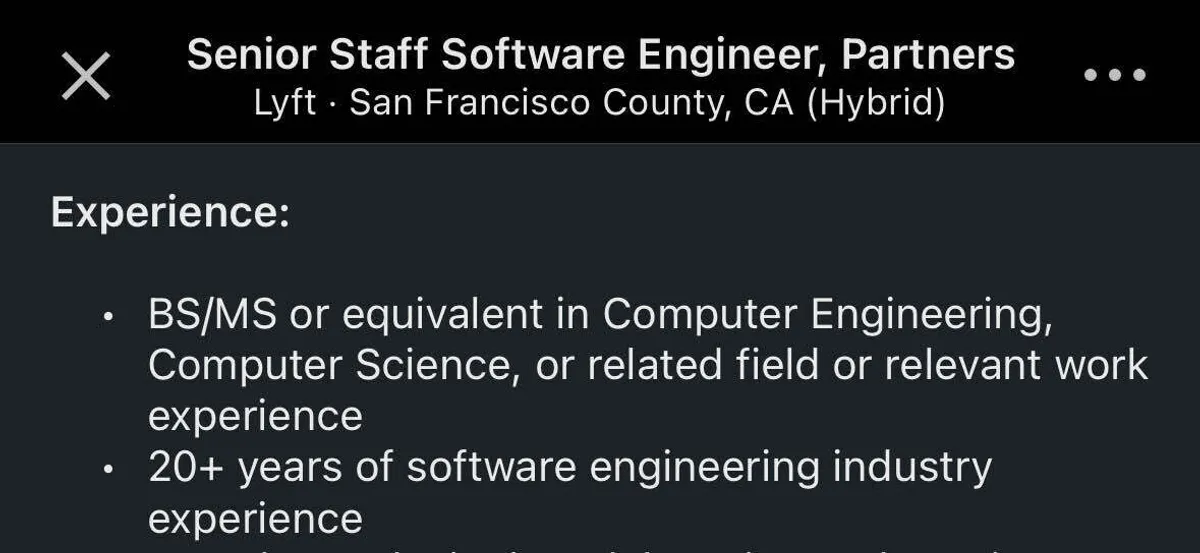Select the BS/MS text in the first bullet

point(212,315)
